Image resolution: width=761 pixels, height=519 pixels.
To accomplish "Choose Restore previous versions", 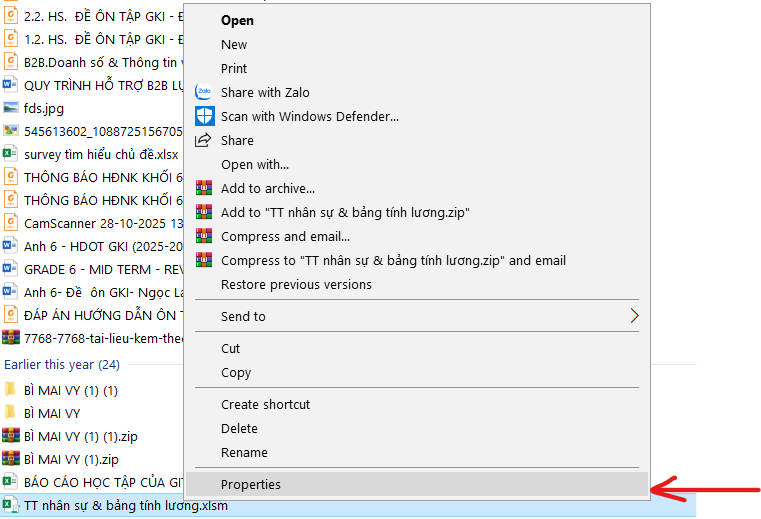I will pos(417,284).
